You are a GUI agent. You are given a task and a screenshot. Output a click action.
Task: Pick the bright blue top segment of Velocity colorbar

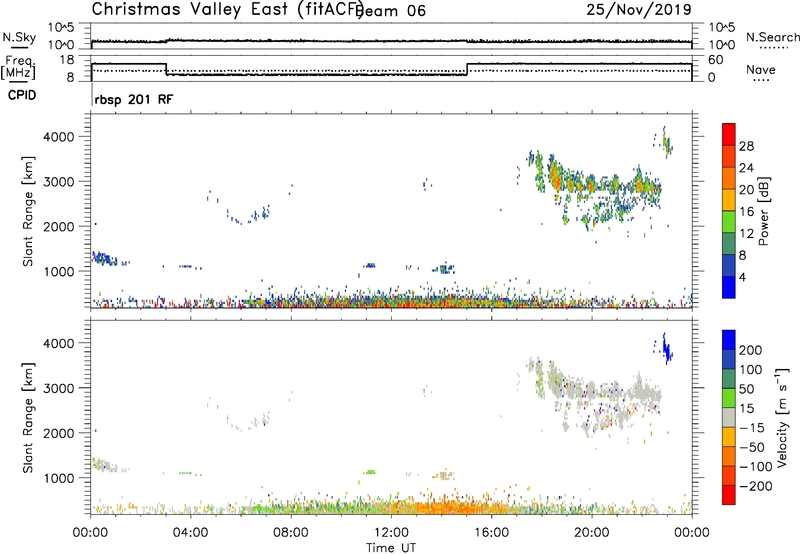[x=729, y=340]
